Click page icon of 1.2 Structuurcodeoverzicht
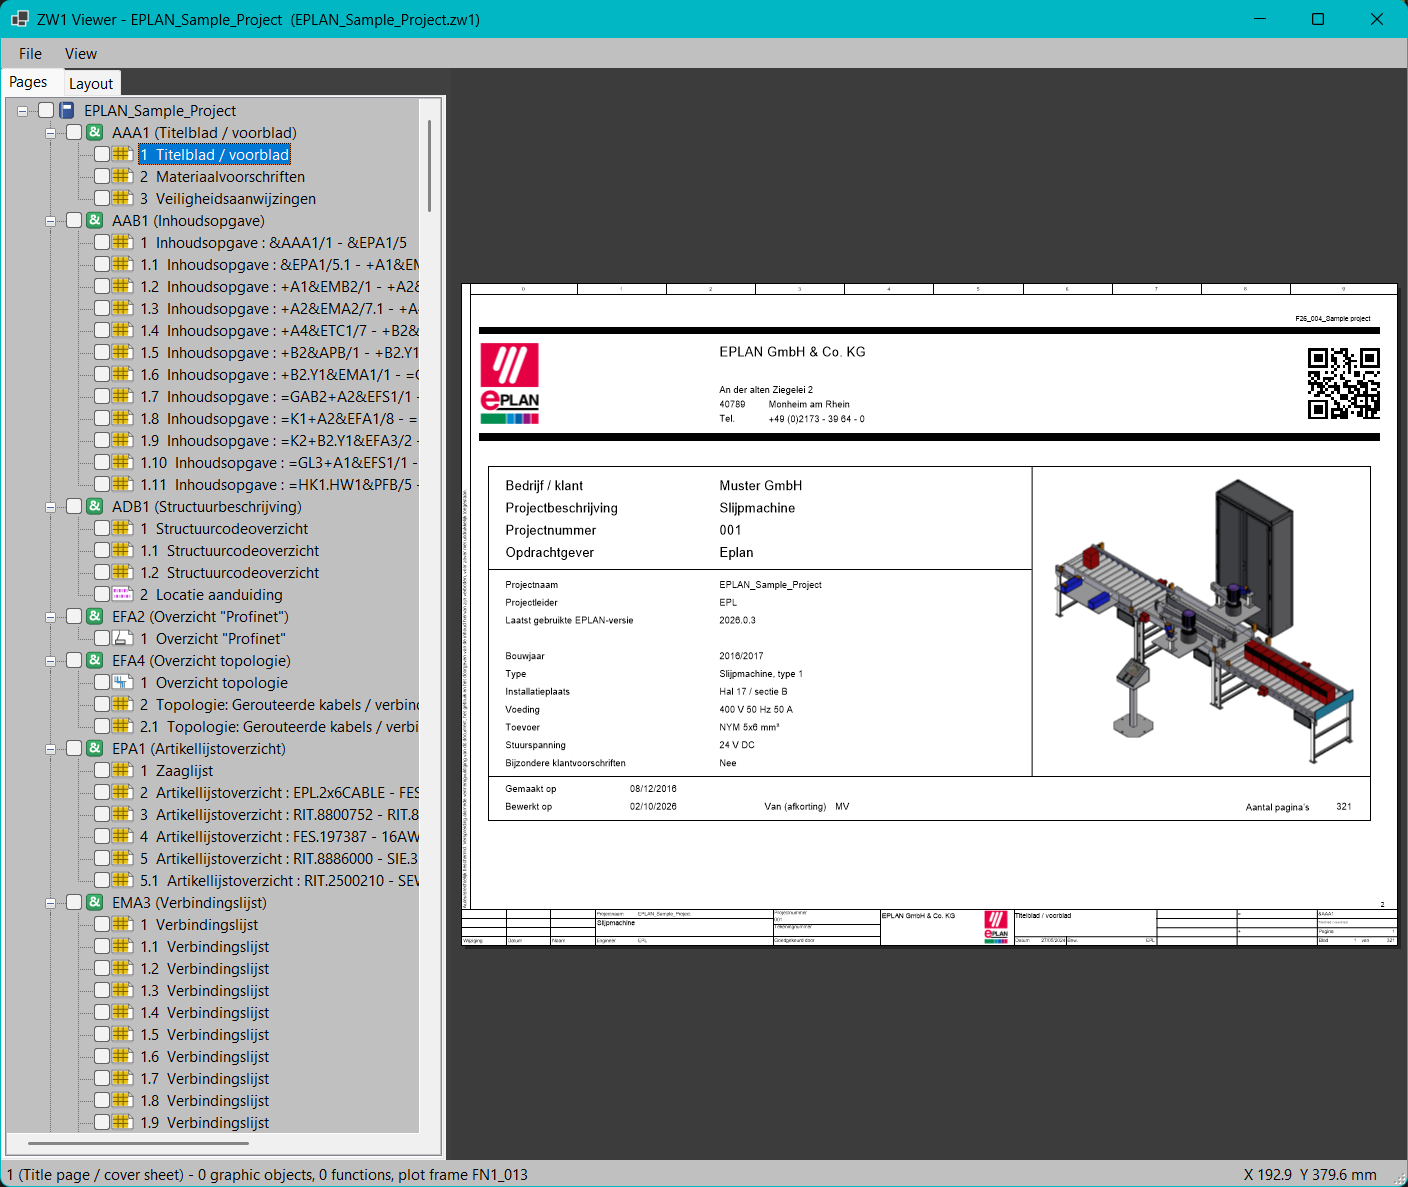This screenshot has height=1187, width=1408. coord(123,573)
